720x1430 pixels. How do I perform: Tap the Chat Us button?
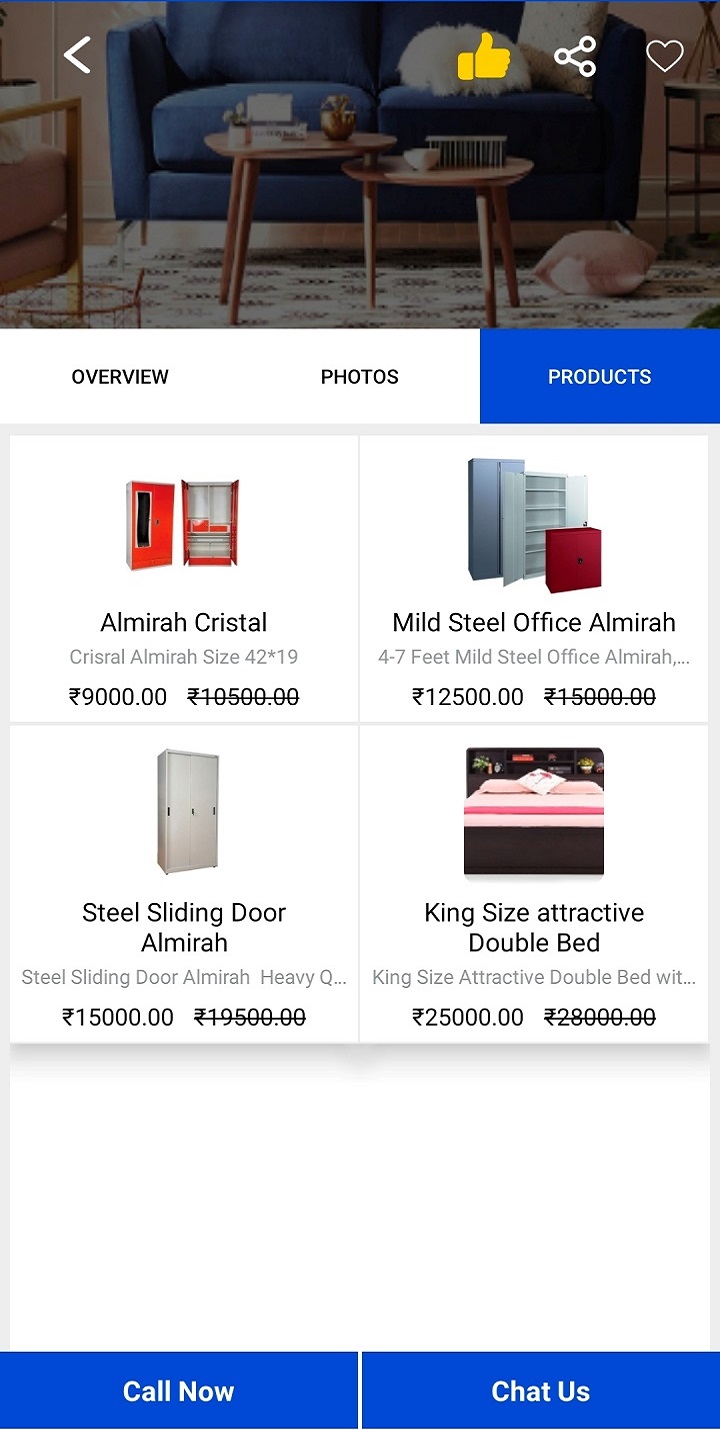[x=541, y=1391]
